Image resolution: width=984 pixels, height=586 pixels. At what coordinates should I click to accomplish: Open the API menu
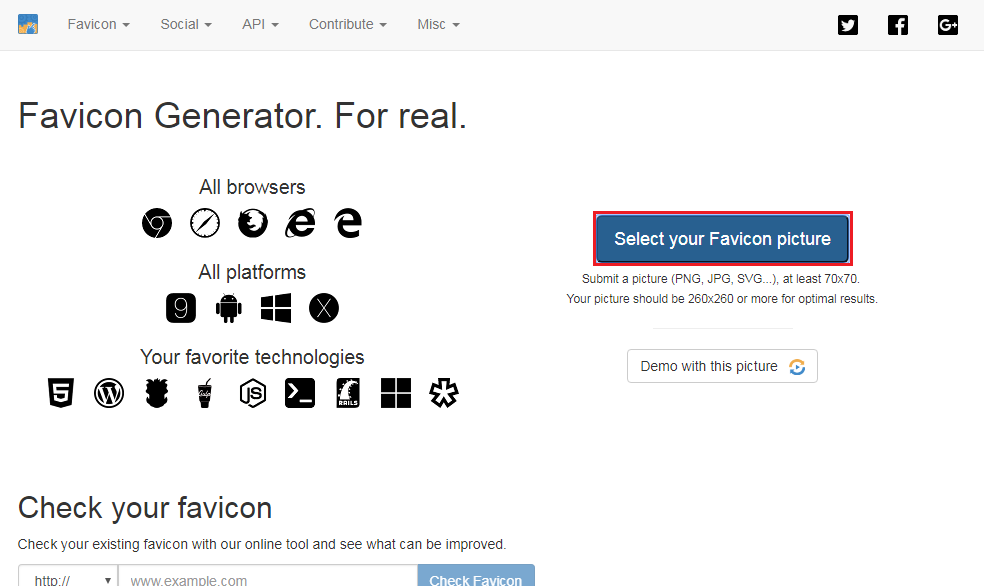[260, 24]
